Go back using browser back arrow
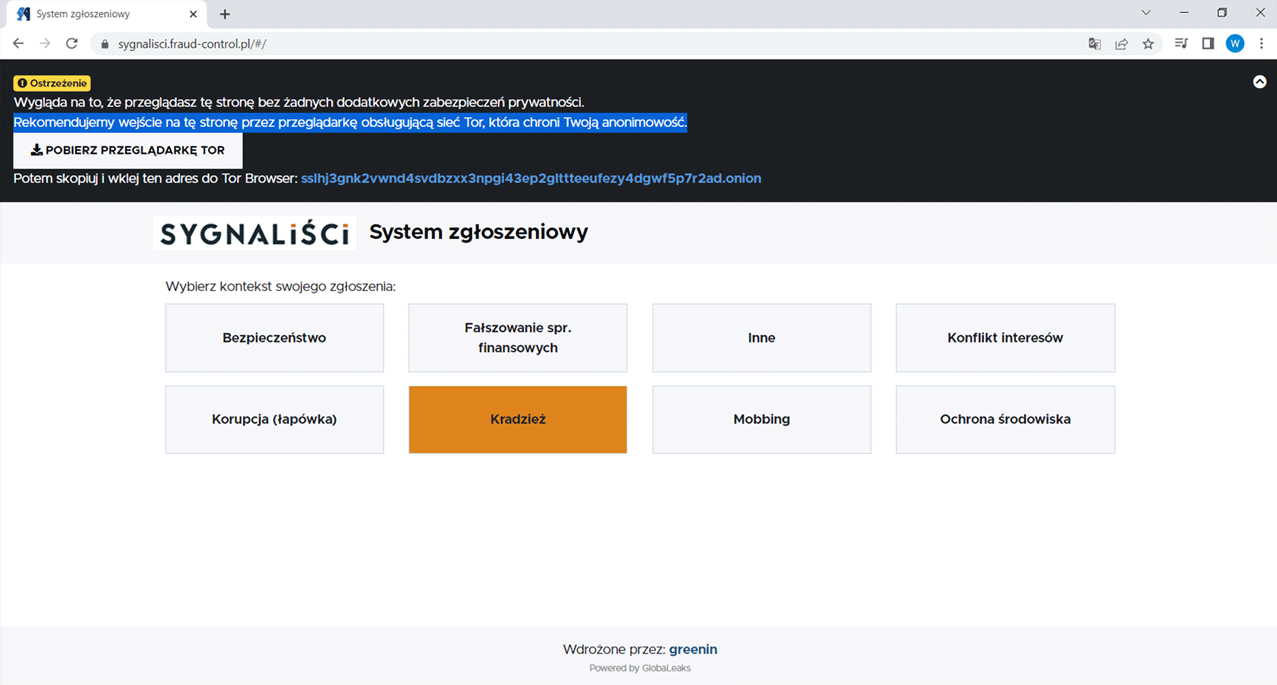The width and height of the screenshot is (1277, 685). pos(18,44)
